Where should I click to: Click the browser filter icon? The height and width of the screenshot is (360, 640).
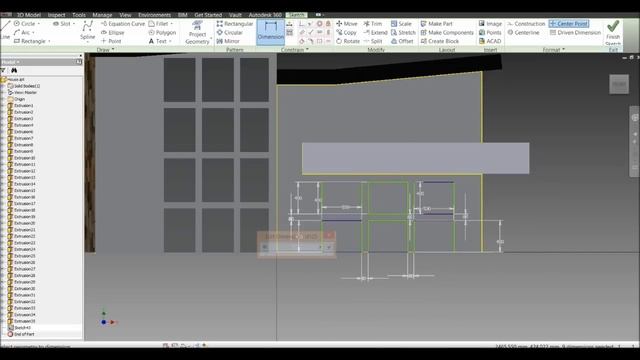pyautogui.click(x=3, y=71)
